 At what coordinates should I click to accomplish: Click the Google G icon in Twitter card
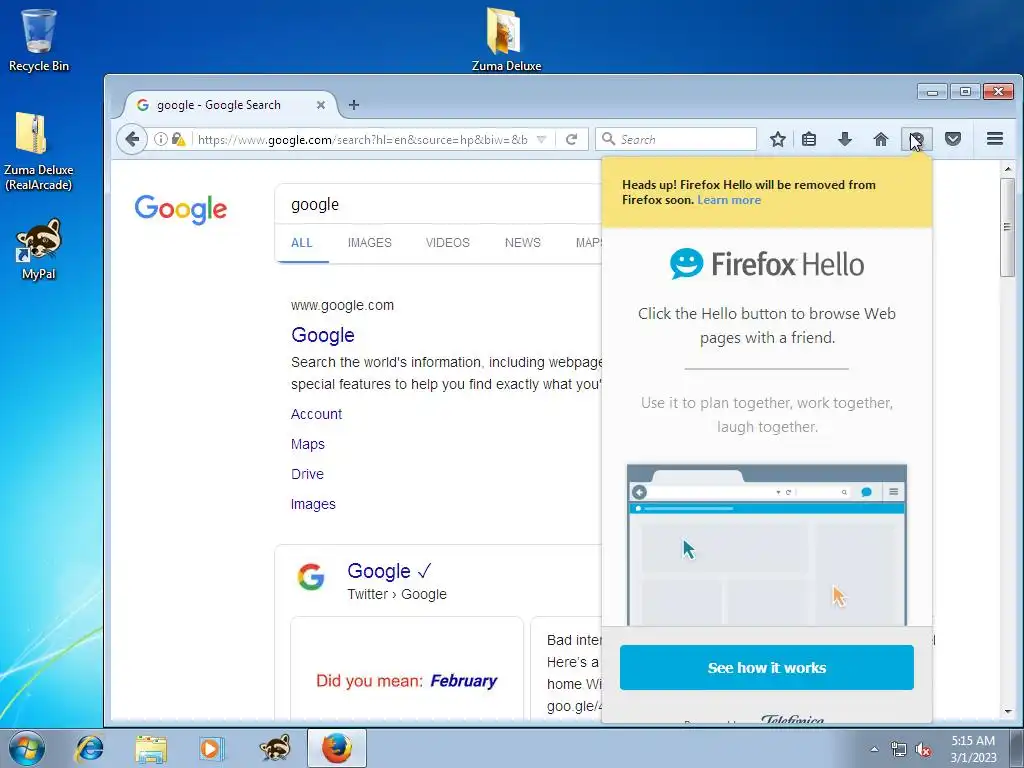click(x=311, y=577)
